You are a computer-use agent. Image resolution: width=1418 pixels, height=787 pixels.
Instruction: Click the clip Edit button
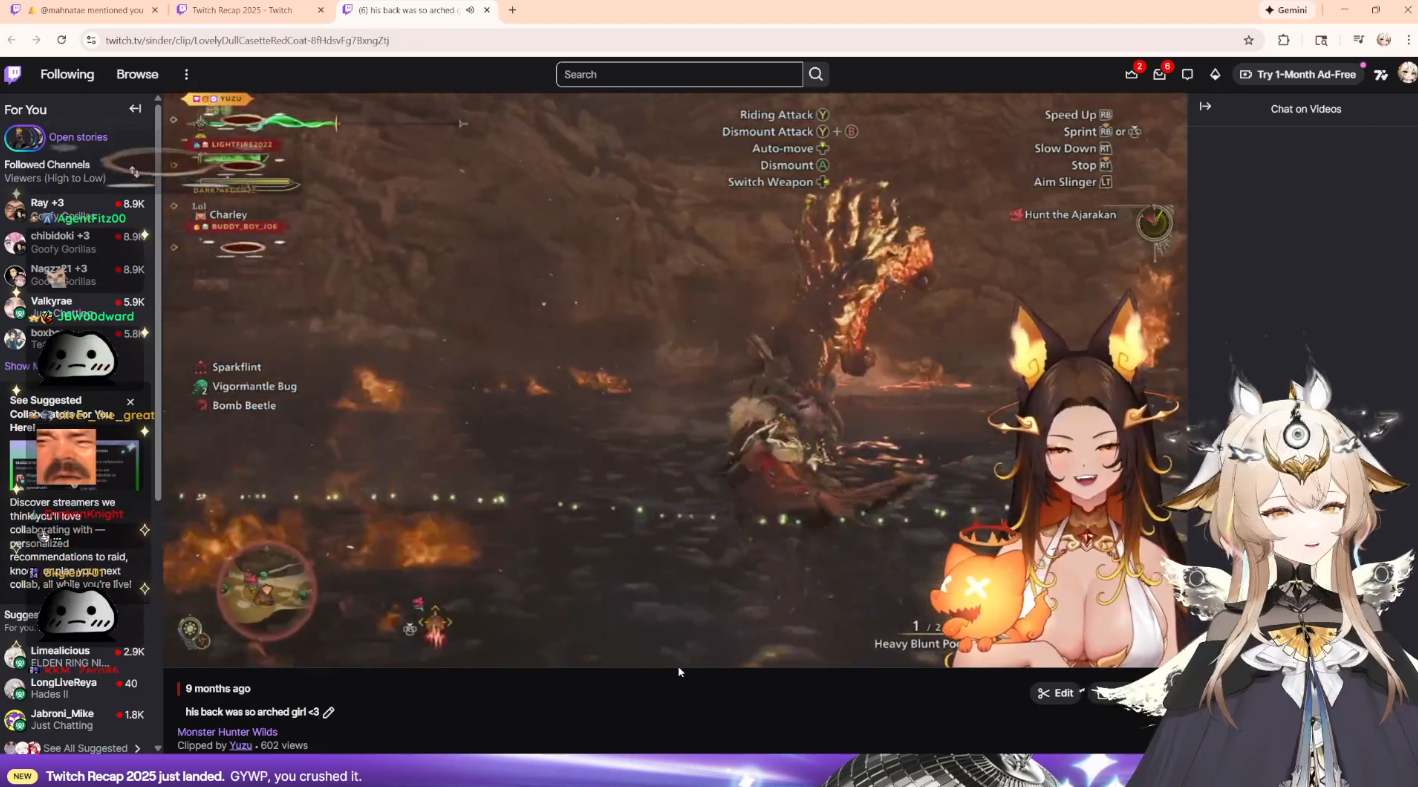1056,693
